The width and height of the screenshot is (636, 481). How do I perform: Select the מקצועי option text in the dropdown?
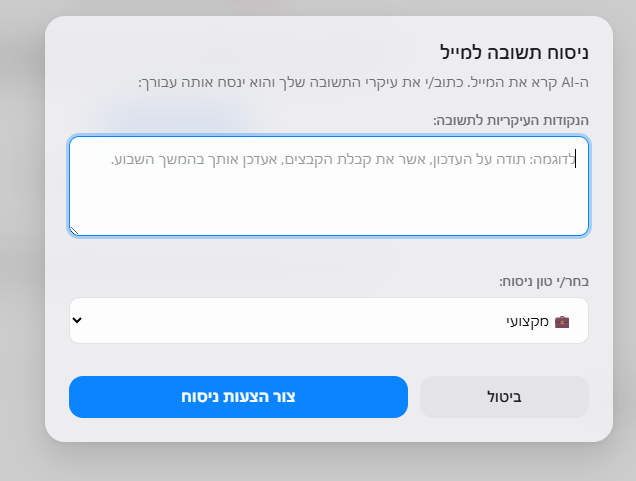527,321
